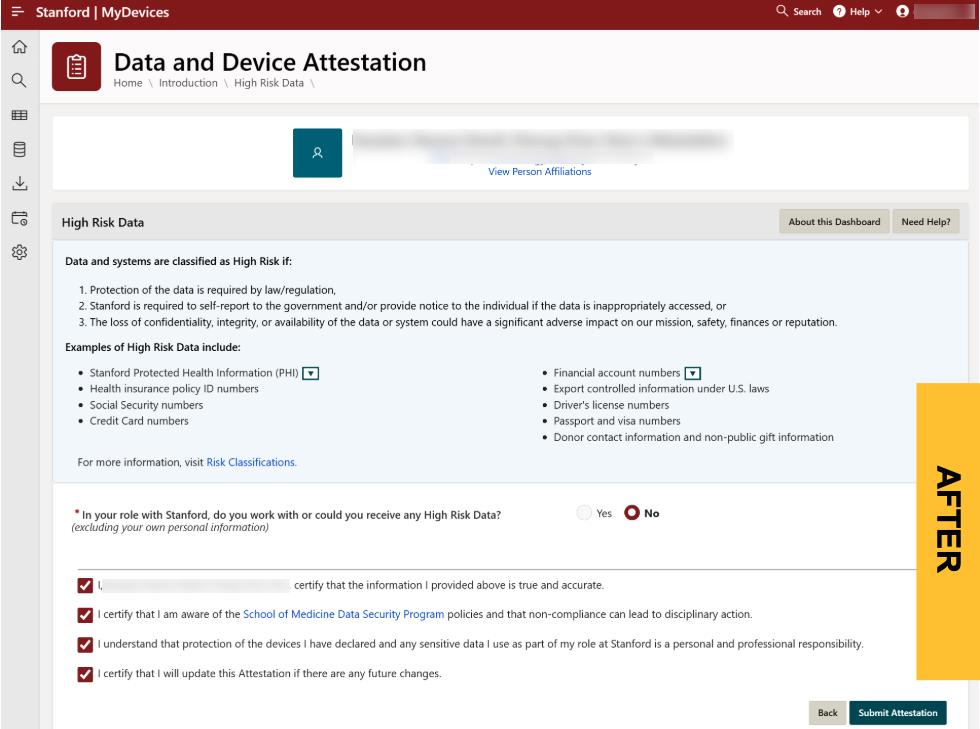Open the sidebar table grid icon
Image resolution: width=980 pixels, height=729 pixels.
(19, 115)
